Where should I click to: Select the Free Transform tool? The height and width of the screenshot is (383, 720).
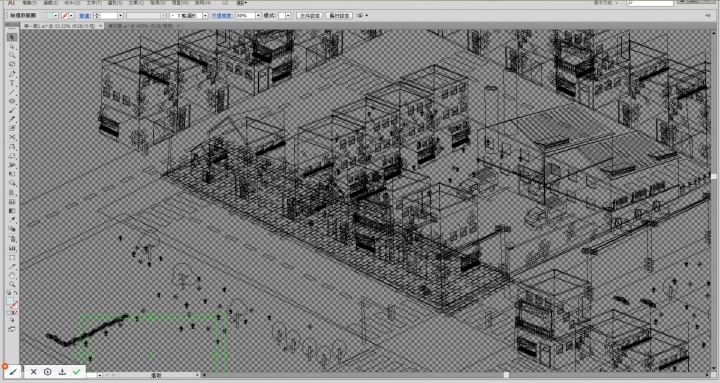pyautogui.click(x=12, y=175)
